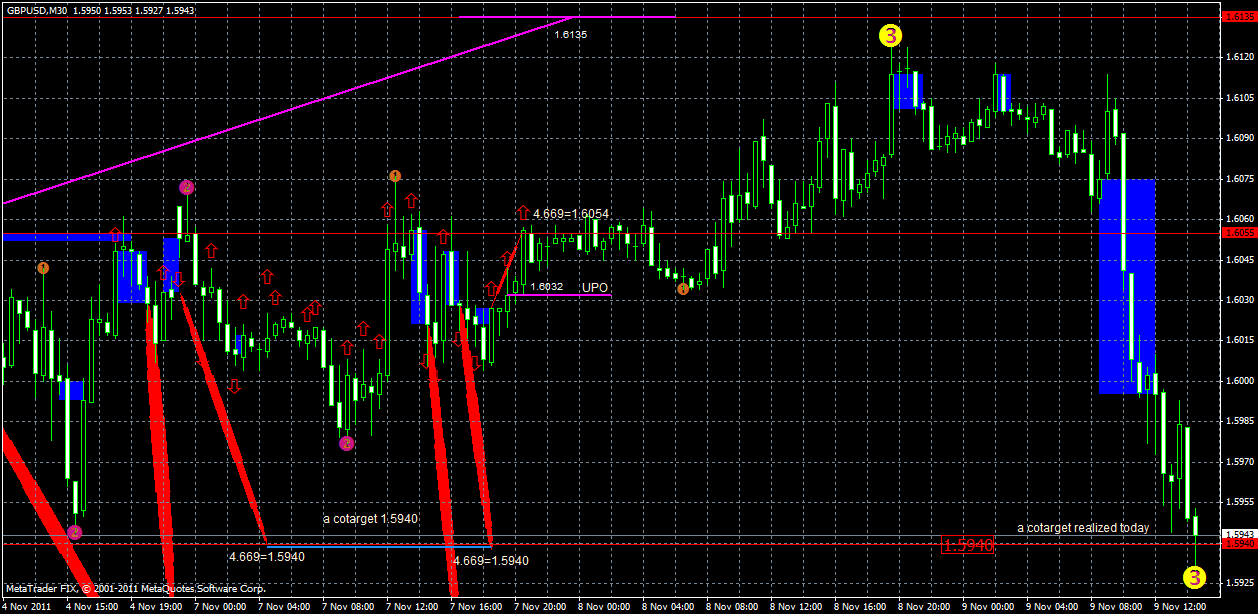Viewport: 1258px width, 614px height.
Task: Select the red 1.6055 price tag on right axis
Action: tap(1239, 231)
